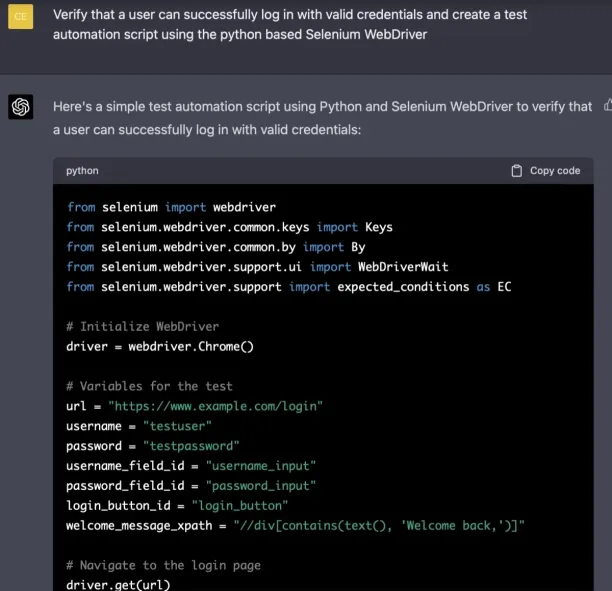The image size is (612, 591).
Task: Click the user prompt text about verifying login
Action: click(290, 24)
